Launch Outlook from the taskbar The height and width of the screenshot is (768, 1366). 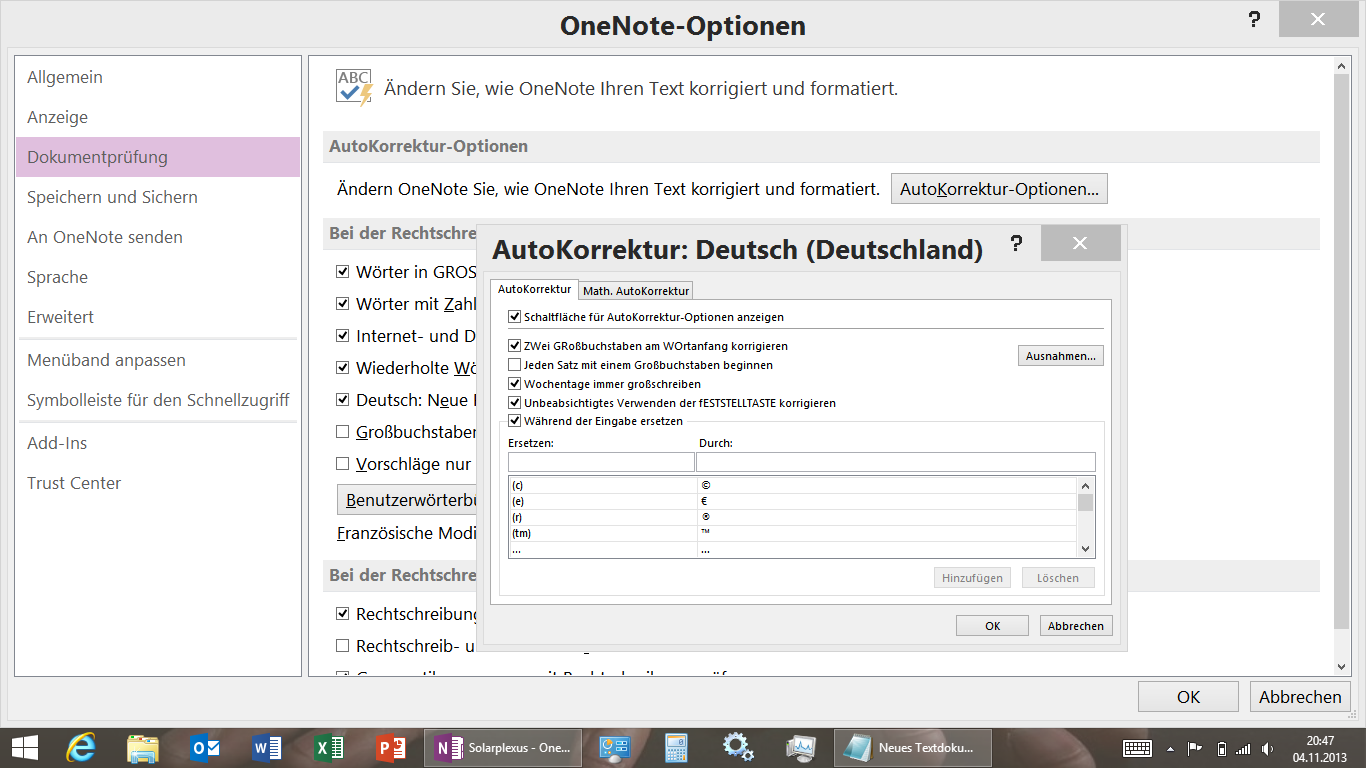205,747
